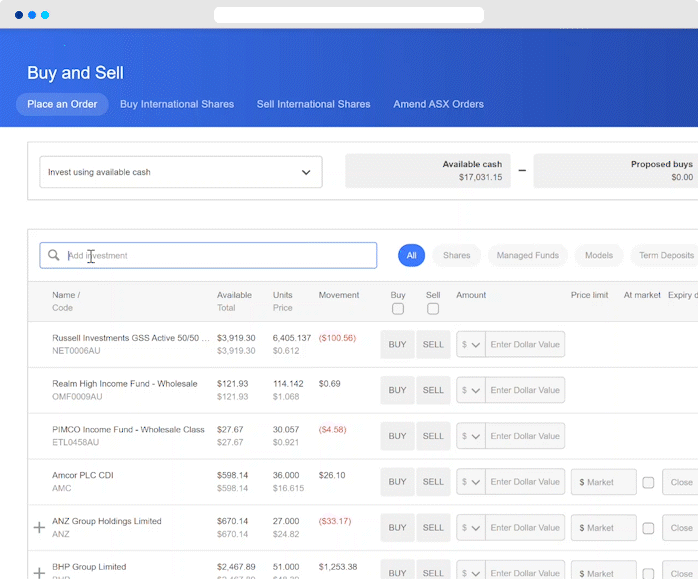Image resolution: width=698 pixels, height=579 pixels.
Task: Click dollar value field for PIMCO Income Fund
Action: pyautogui.click(x=525, y=436)
